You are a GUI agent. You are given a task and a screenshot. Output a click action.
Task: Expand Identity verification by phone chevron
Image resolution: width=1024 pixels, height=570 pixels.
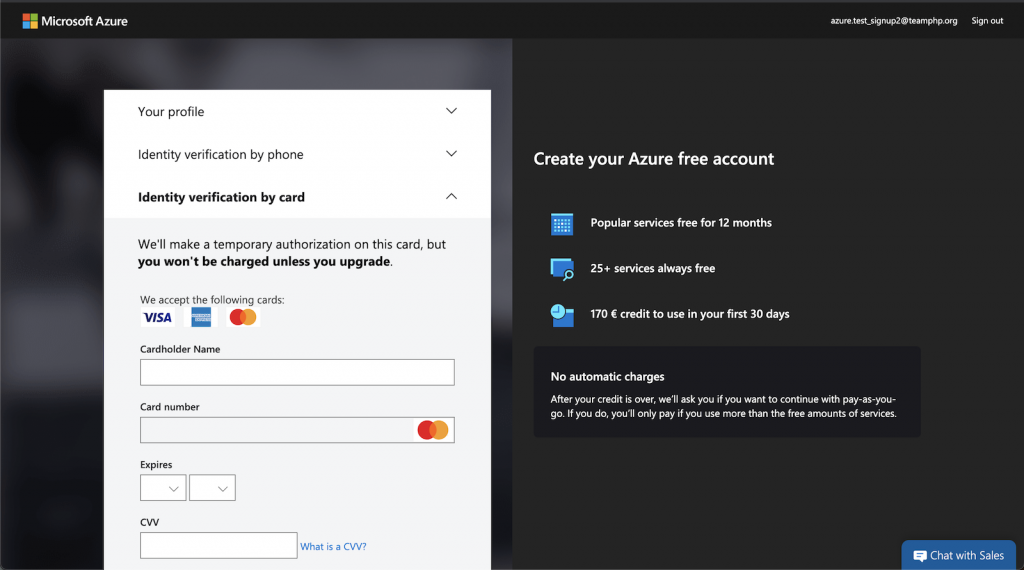[x=451, y=154]
